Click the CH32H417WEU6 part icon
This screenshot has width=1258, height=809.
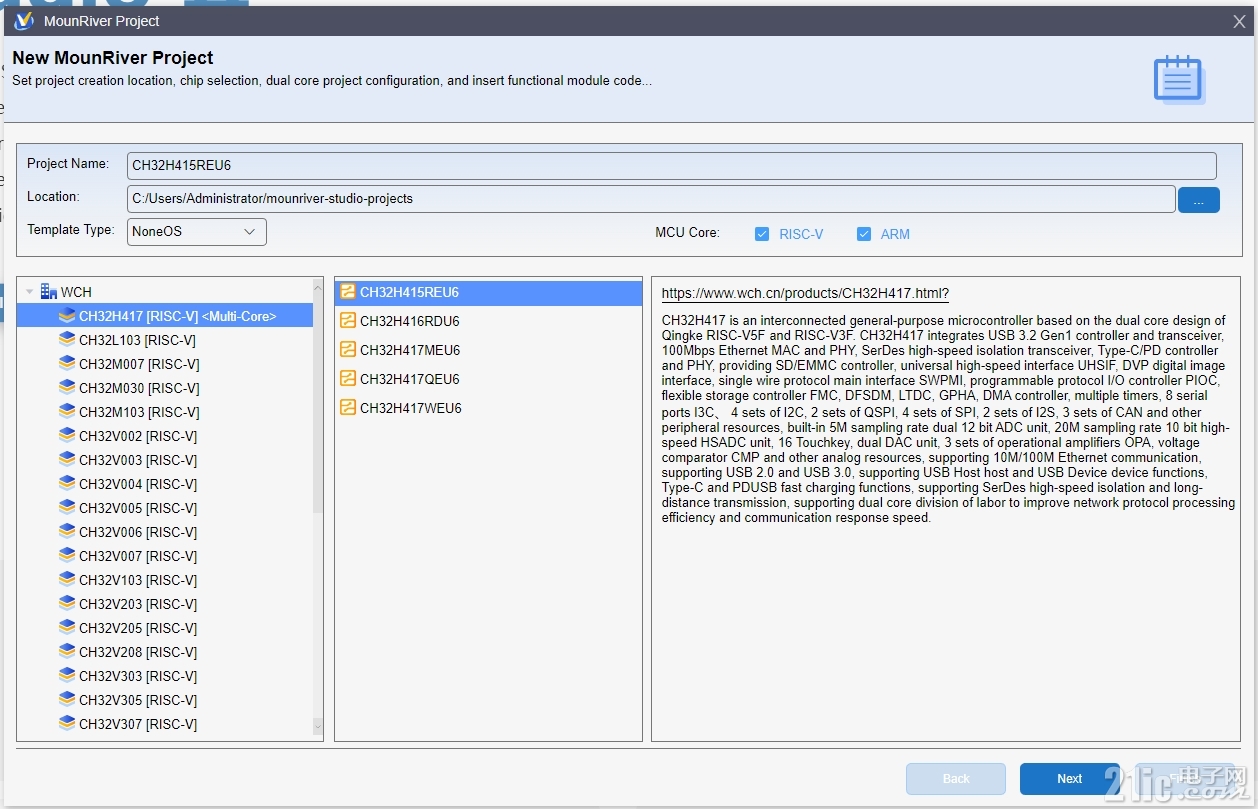point(348,408)
